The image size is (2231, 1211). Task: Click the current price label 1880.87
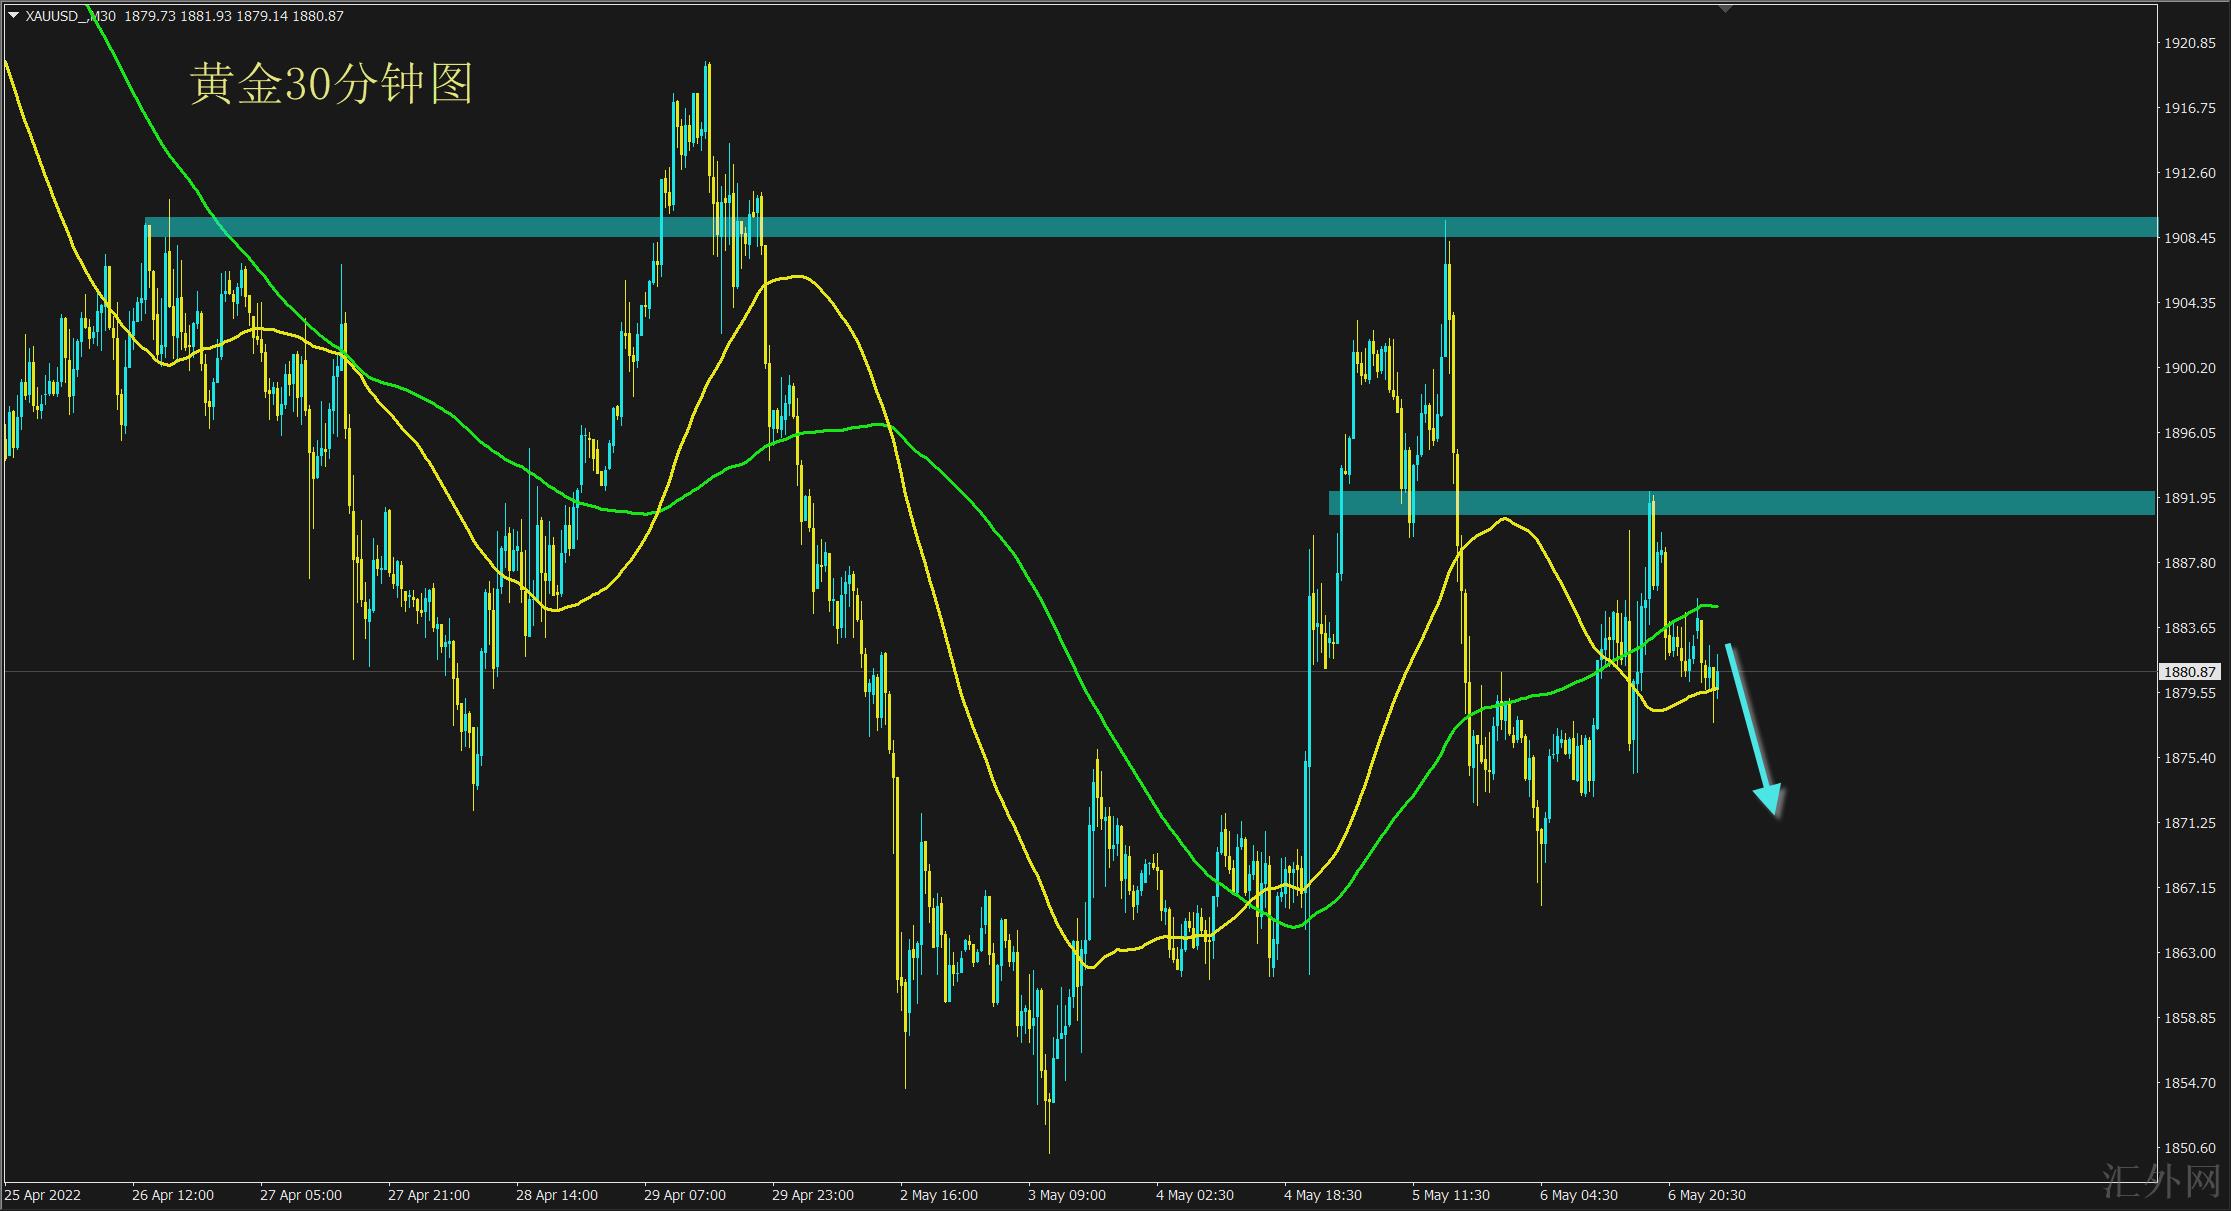(x=2190, y=672)
